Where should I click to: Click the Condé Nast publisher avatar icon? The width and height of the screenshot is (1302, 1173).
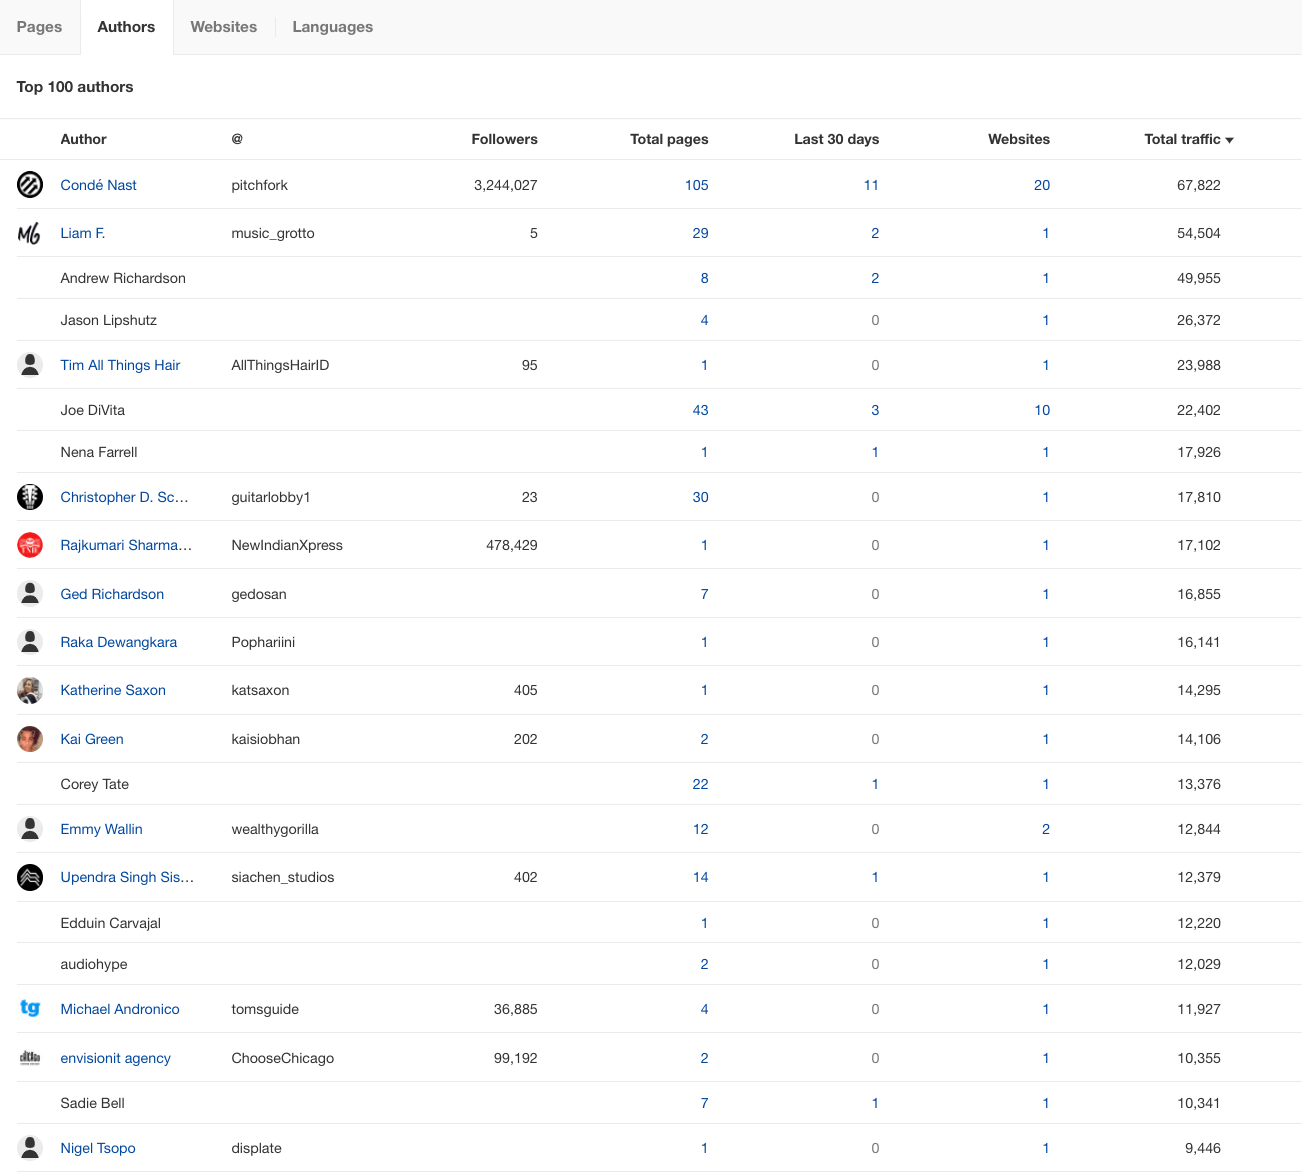click(30, 185)
